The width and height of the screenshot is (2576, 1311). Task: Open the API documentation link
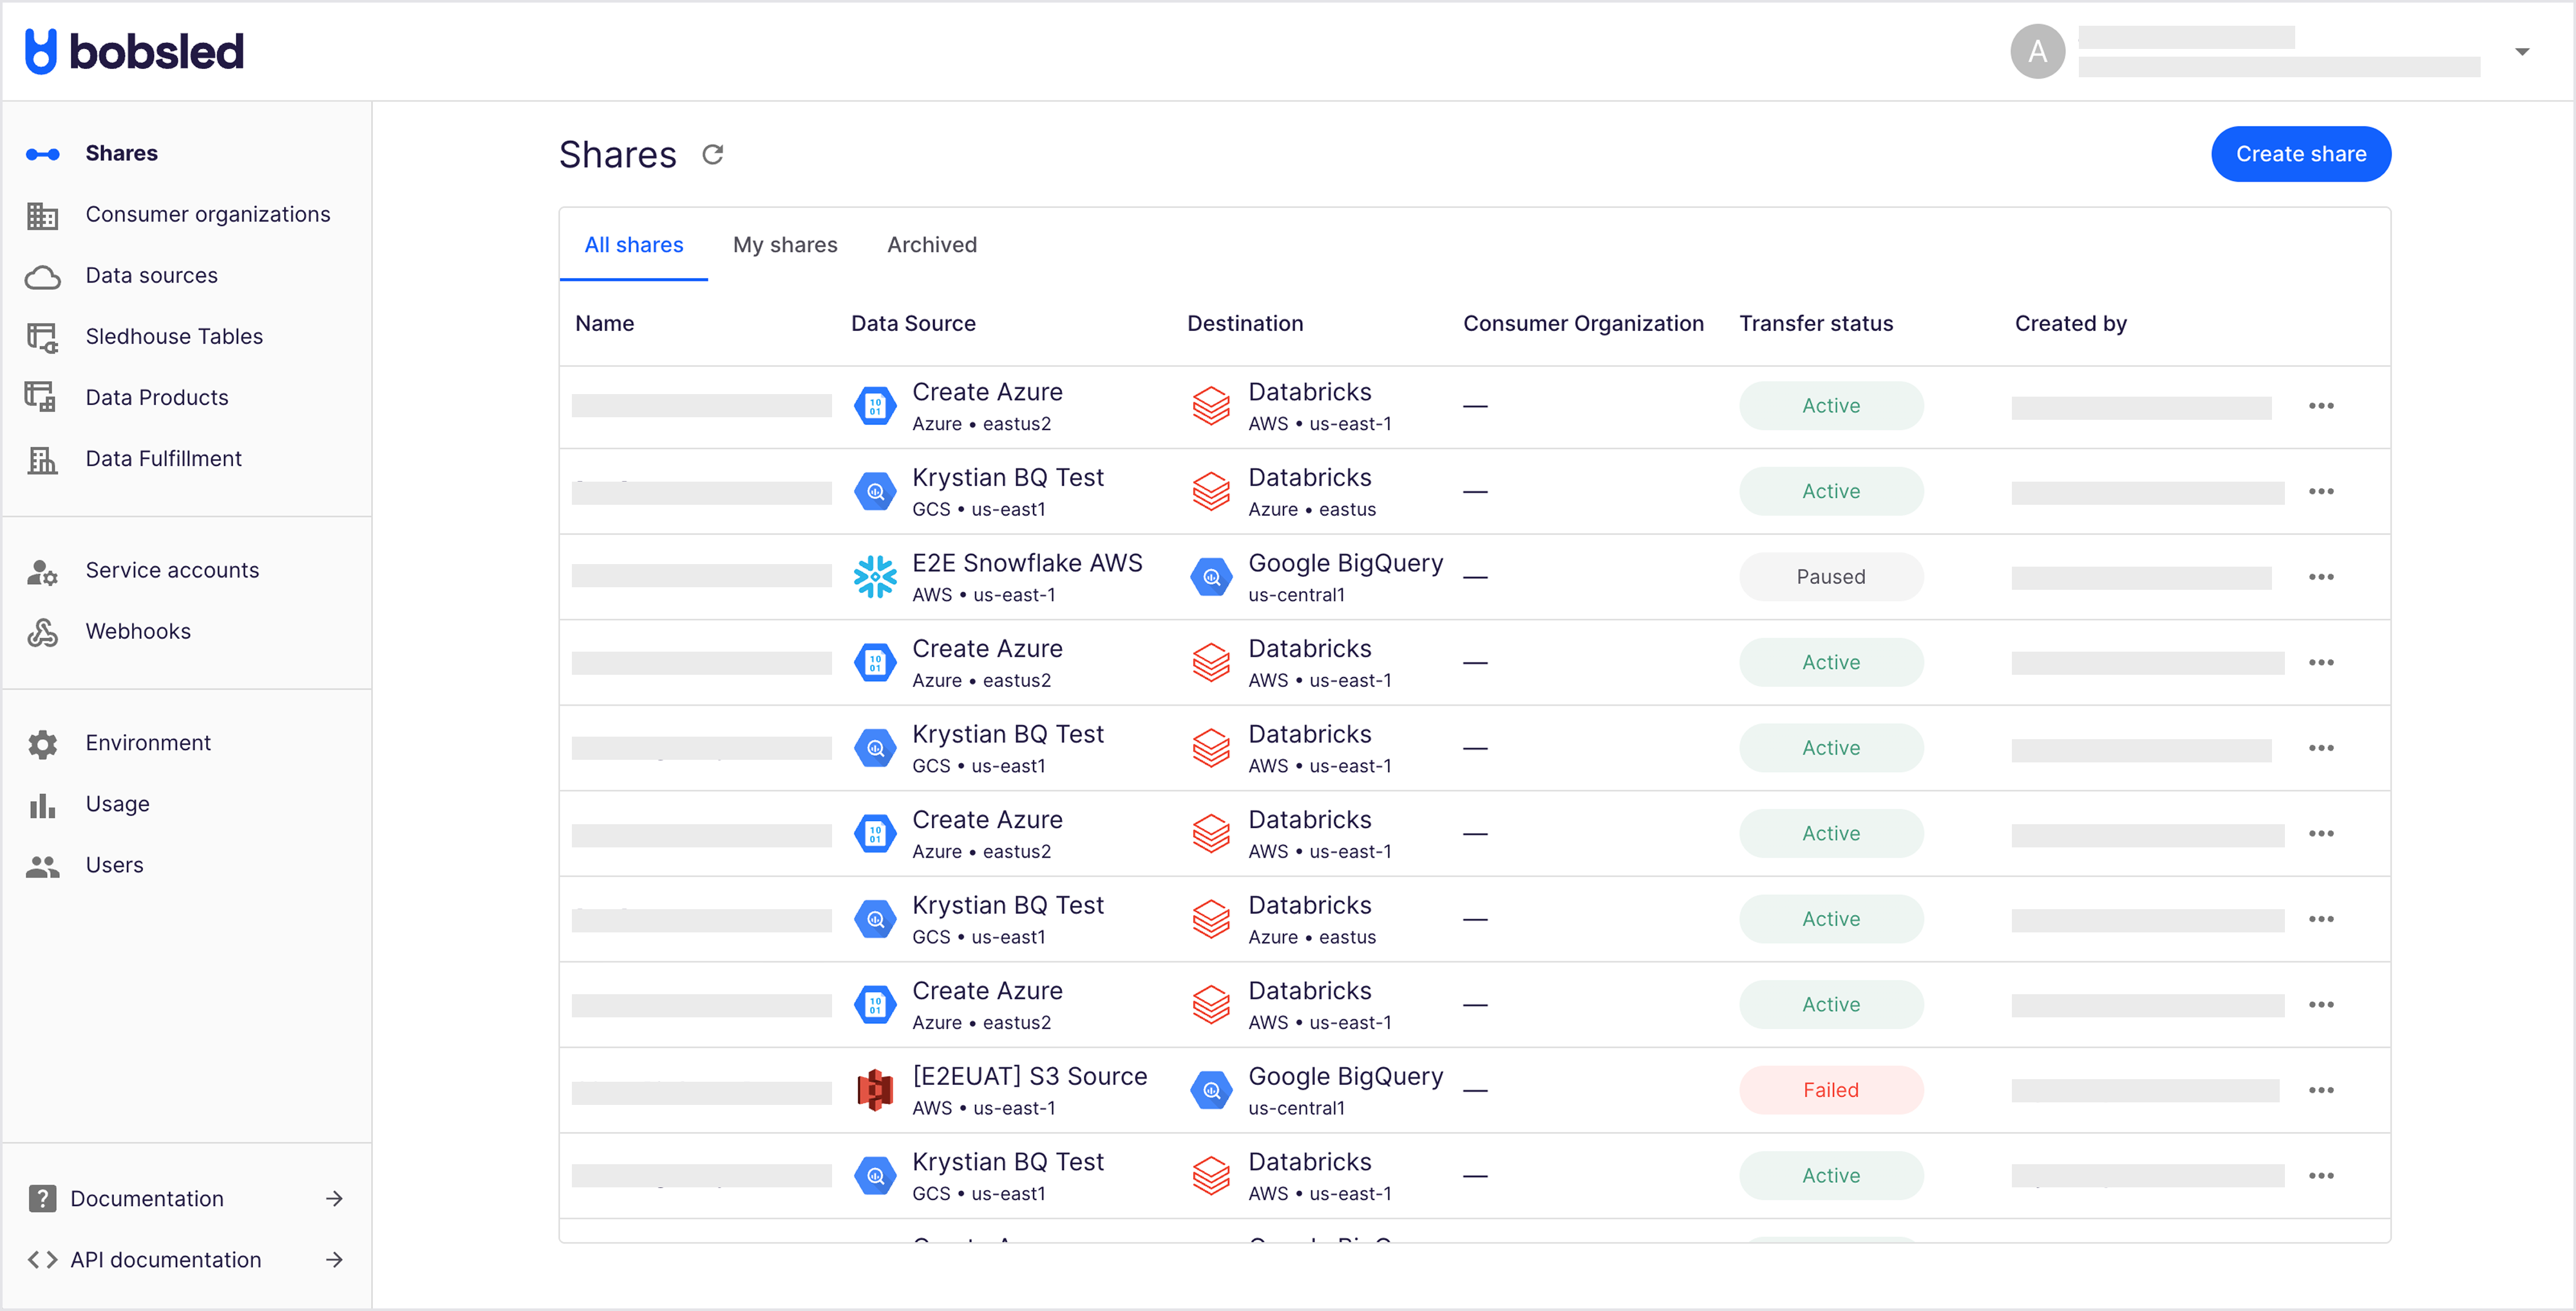coord(166,1260)
